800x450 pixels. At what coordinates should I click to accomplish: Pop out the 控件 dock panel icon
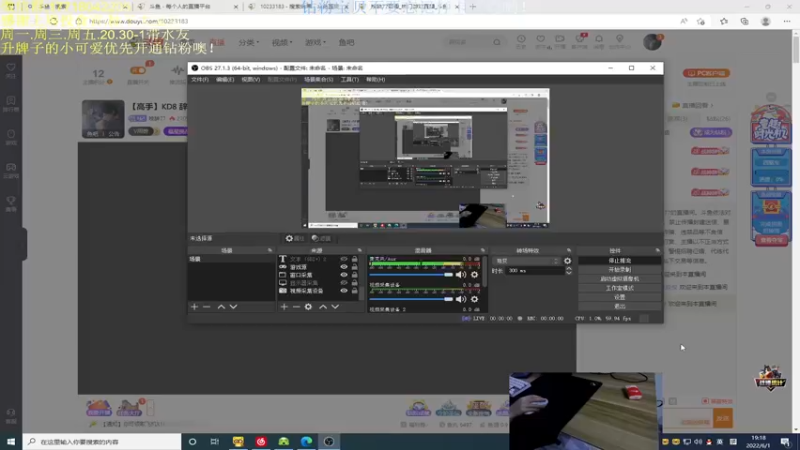click(x=658, y=251)
